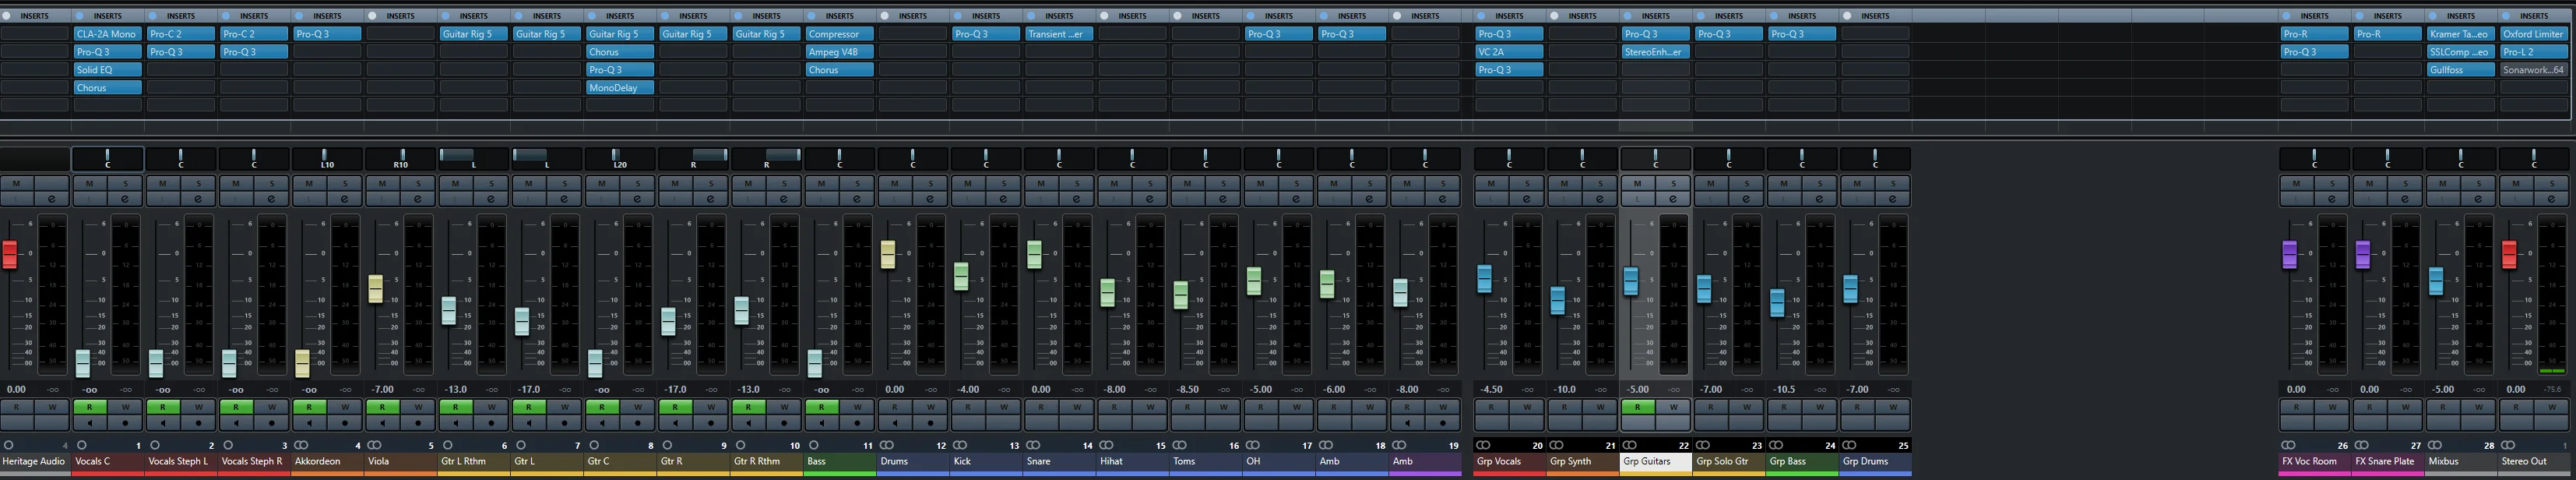Record-enable the Drums channel

coord(930,423)
